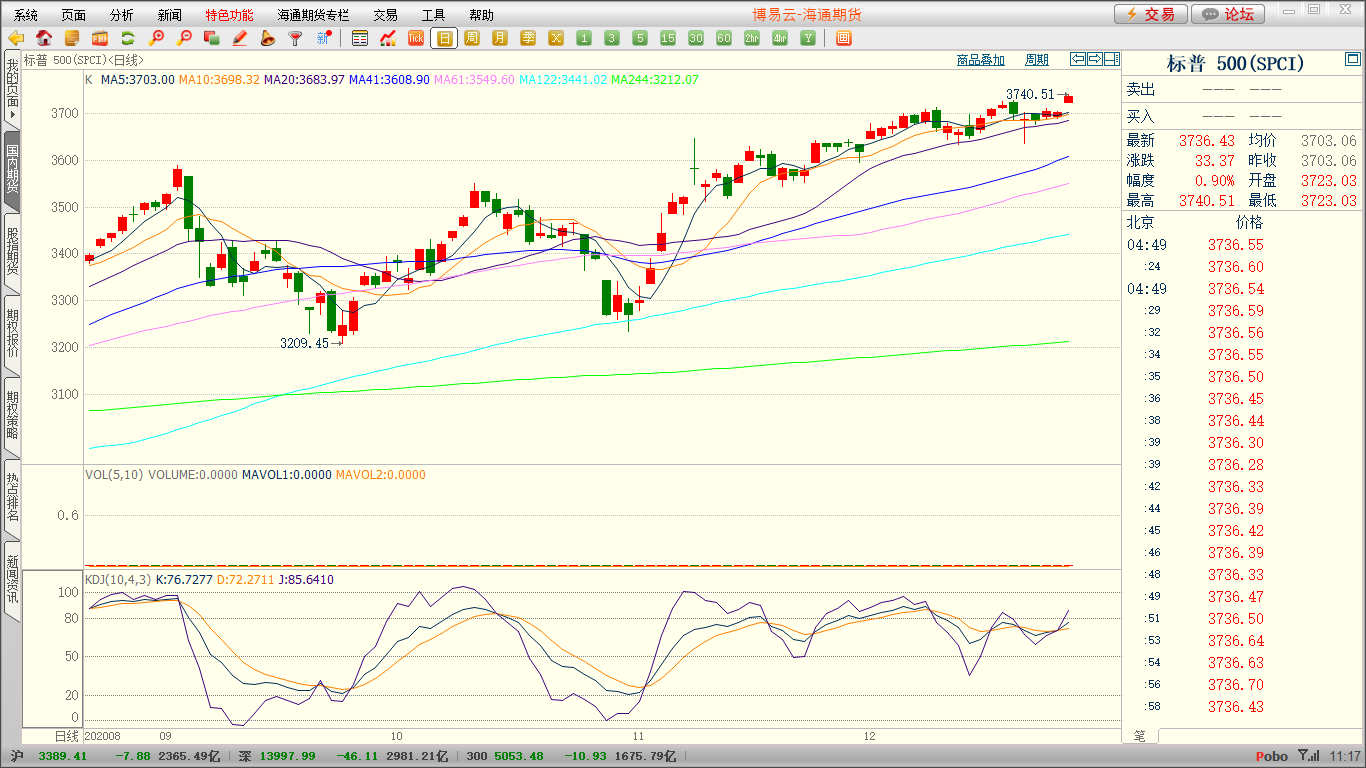This screenshot has height=768, width=1366.
Task: Open the red grid layout icon
Action: pos(844,38)
